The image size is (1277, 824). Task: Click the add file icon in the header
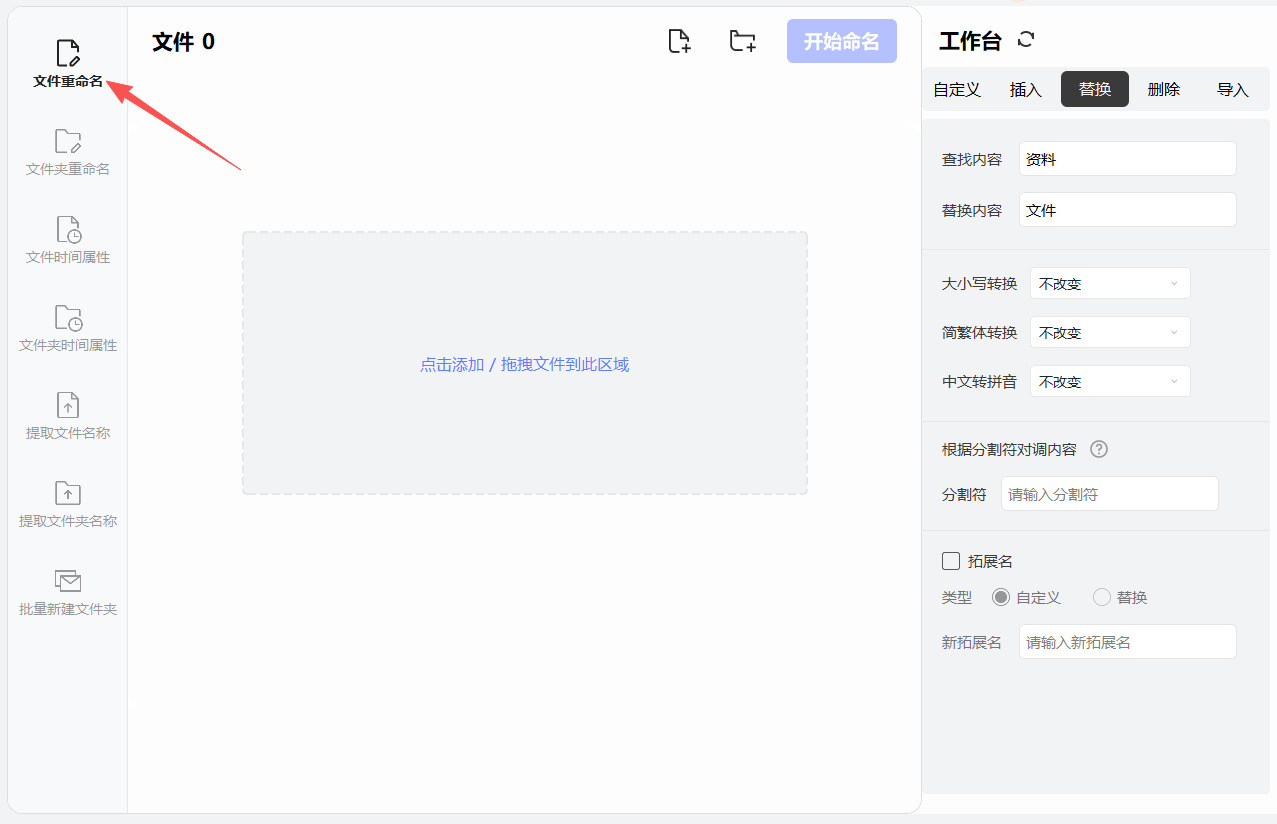(679, 41)
